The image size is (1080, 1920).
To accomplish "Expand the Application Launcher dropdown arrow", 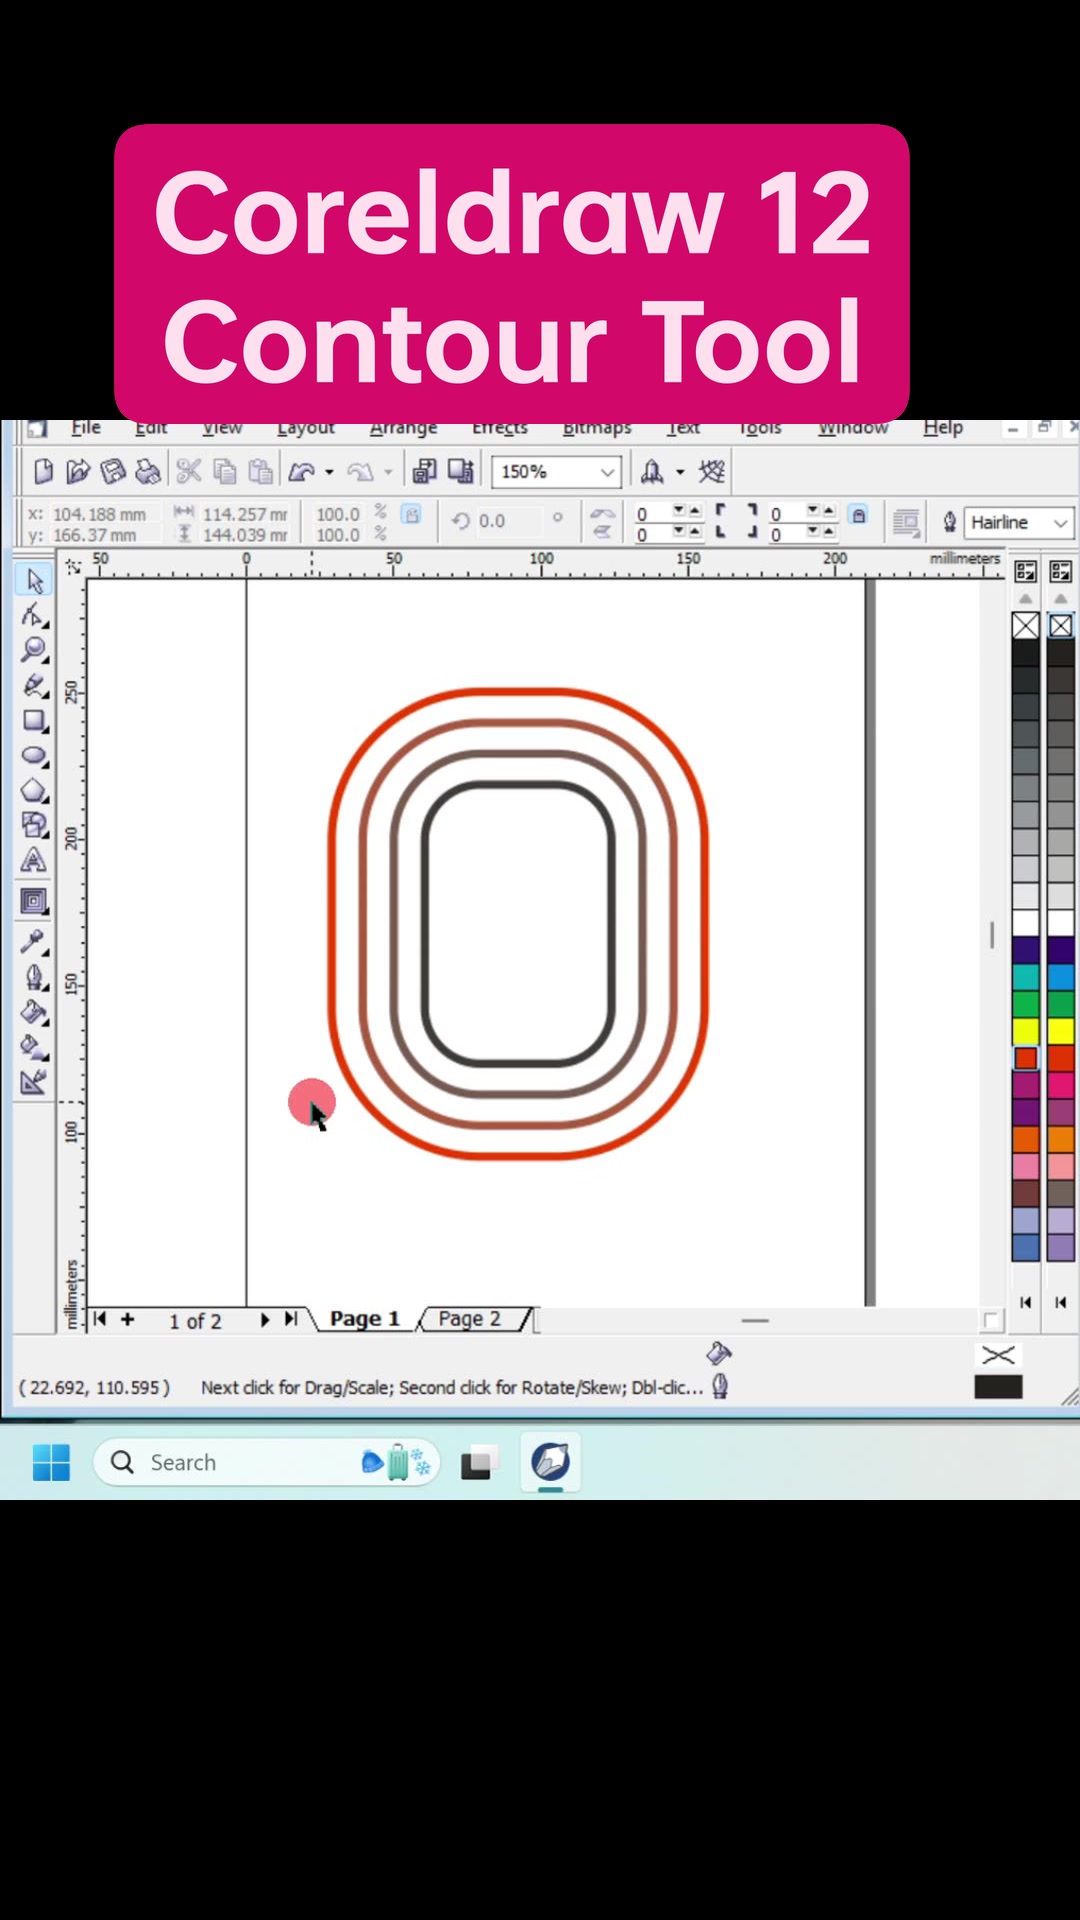I will click(680, 472).
